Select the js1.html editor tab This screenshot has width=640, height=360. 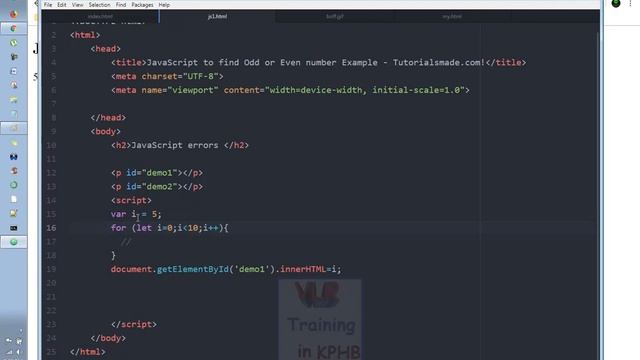pos(217,17)
